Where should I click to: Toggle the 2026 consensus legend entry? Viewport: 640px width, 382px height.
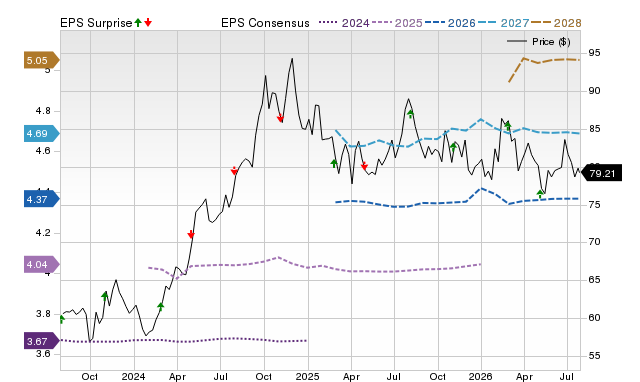tap(450, 23)
